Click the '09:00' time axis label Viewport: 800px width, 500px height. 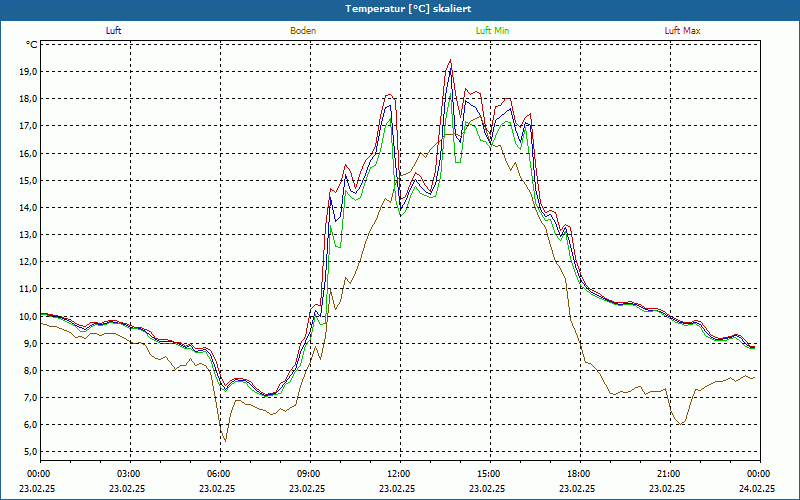(x=310, y=474)
